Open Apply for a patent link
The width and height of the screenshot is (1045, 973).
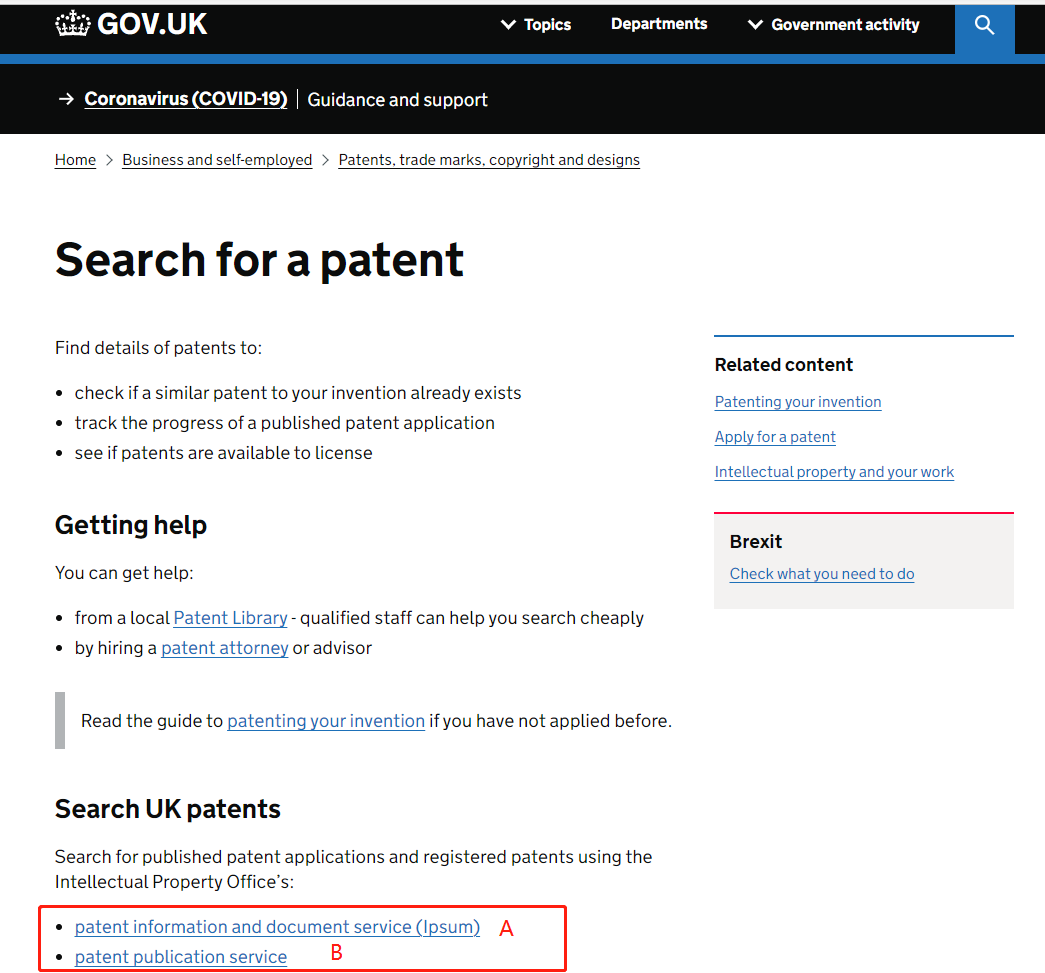click(x=775, y=437)
